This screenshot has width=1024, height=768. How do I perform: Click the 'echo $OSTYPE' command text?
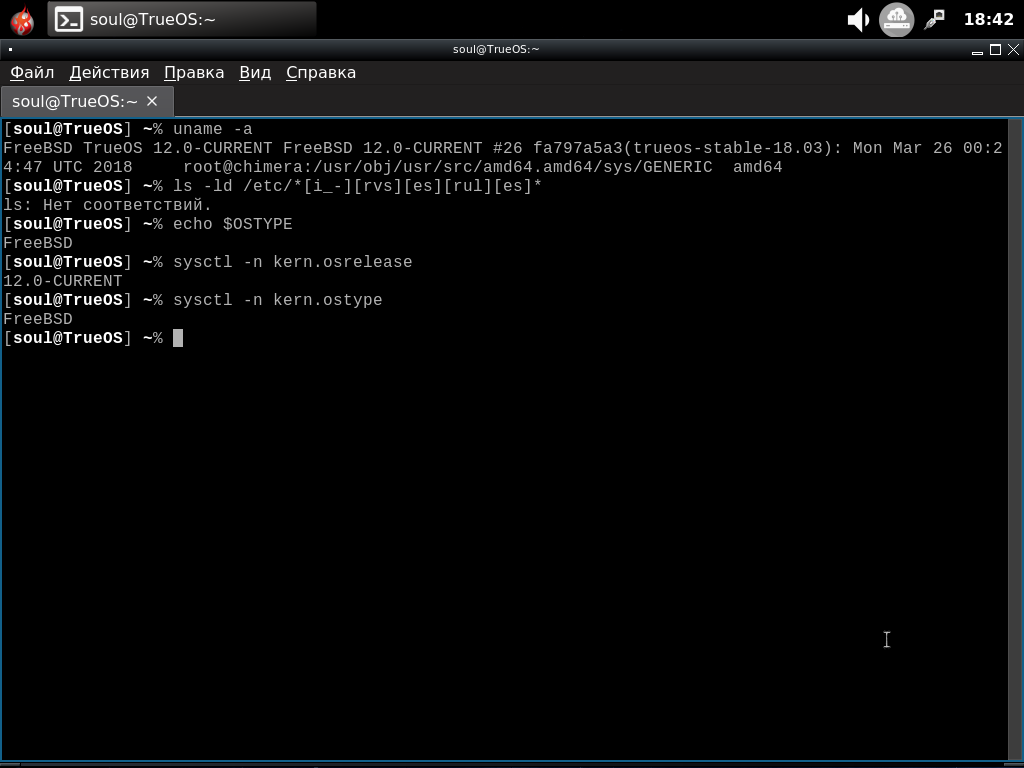click(x=232, y=224)
